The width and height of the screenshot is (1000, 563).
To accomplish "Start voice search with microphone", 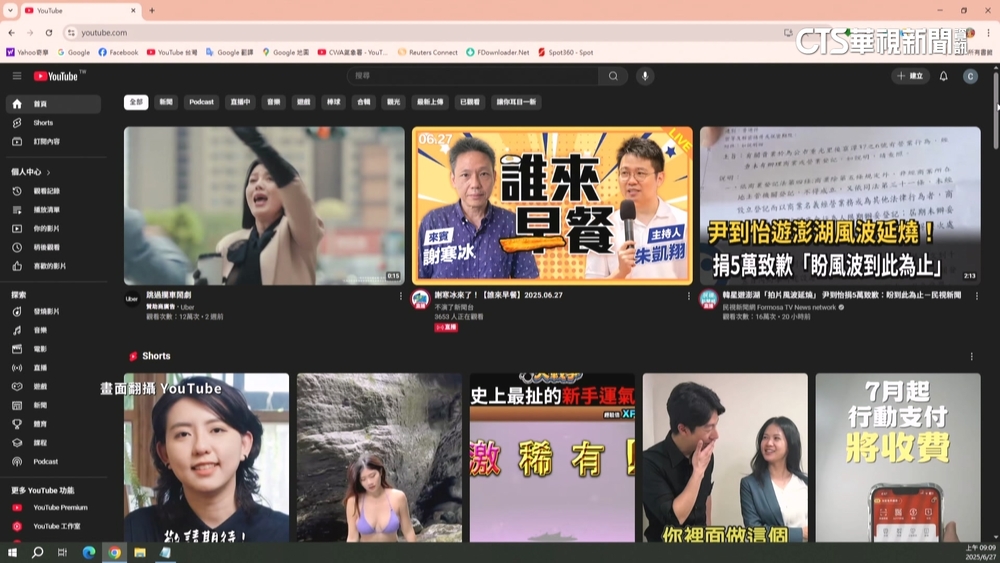I will 645,76.
